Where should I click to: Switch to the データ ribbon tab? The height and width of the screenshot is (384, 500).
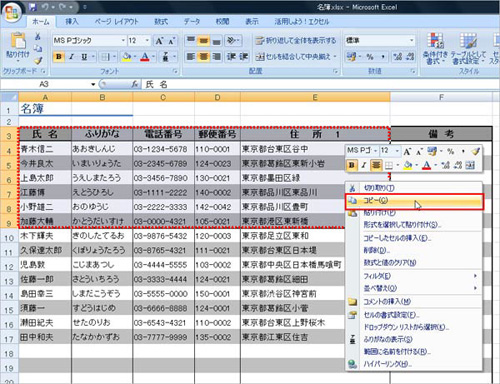pos(192,22)
